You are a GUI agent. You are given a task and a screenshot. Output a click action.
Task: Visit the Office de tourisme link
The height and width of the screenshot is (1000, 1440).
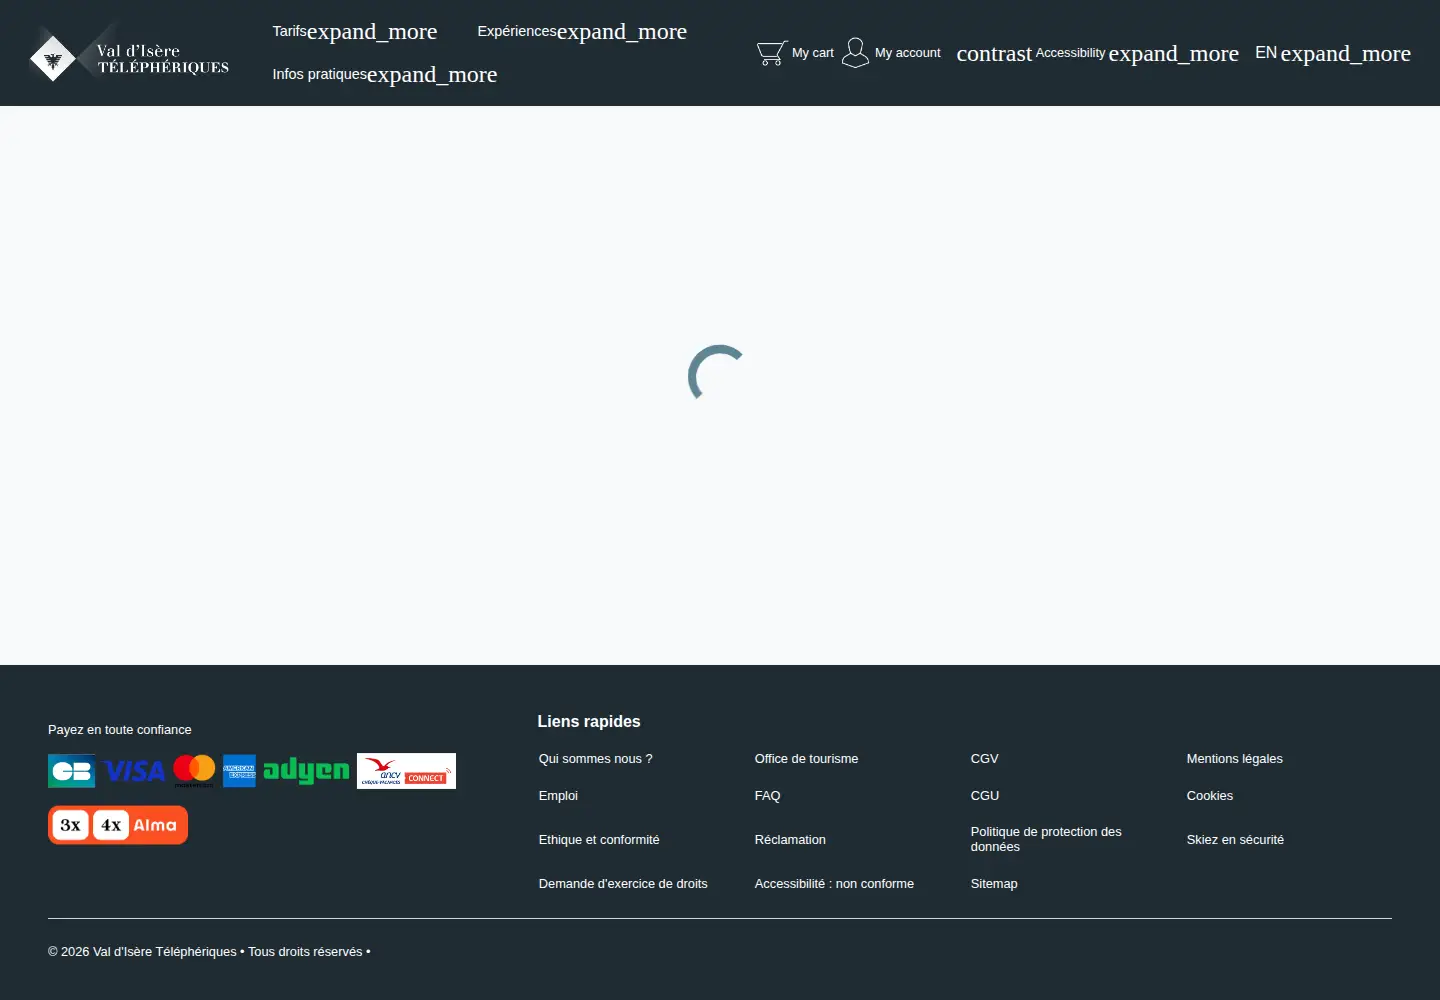coord(806,759)
